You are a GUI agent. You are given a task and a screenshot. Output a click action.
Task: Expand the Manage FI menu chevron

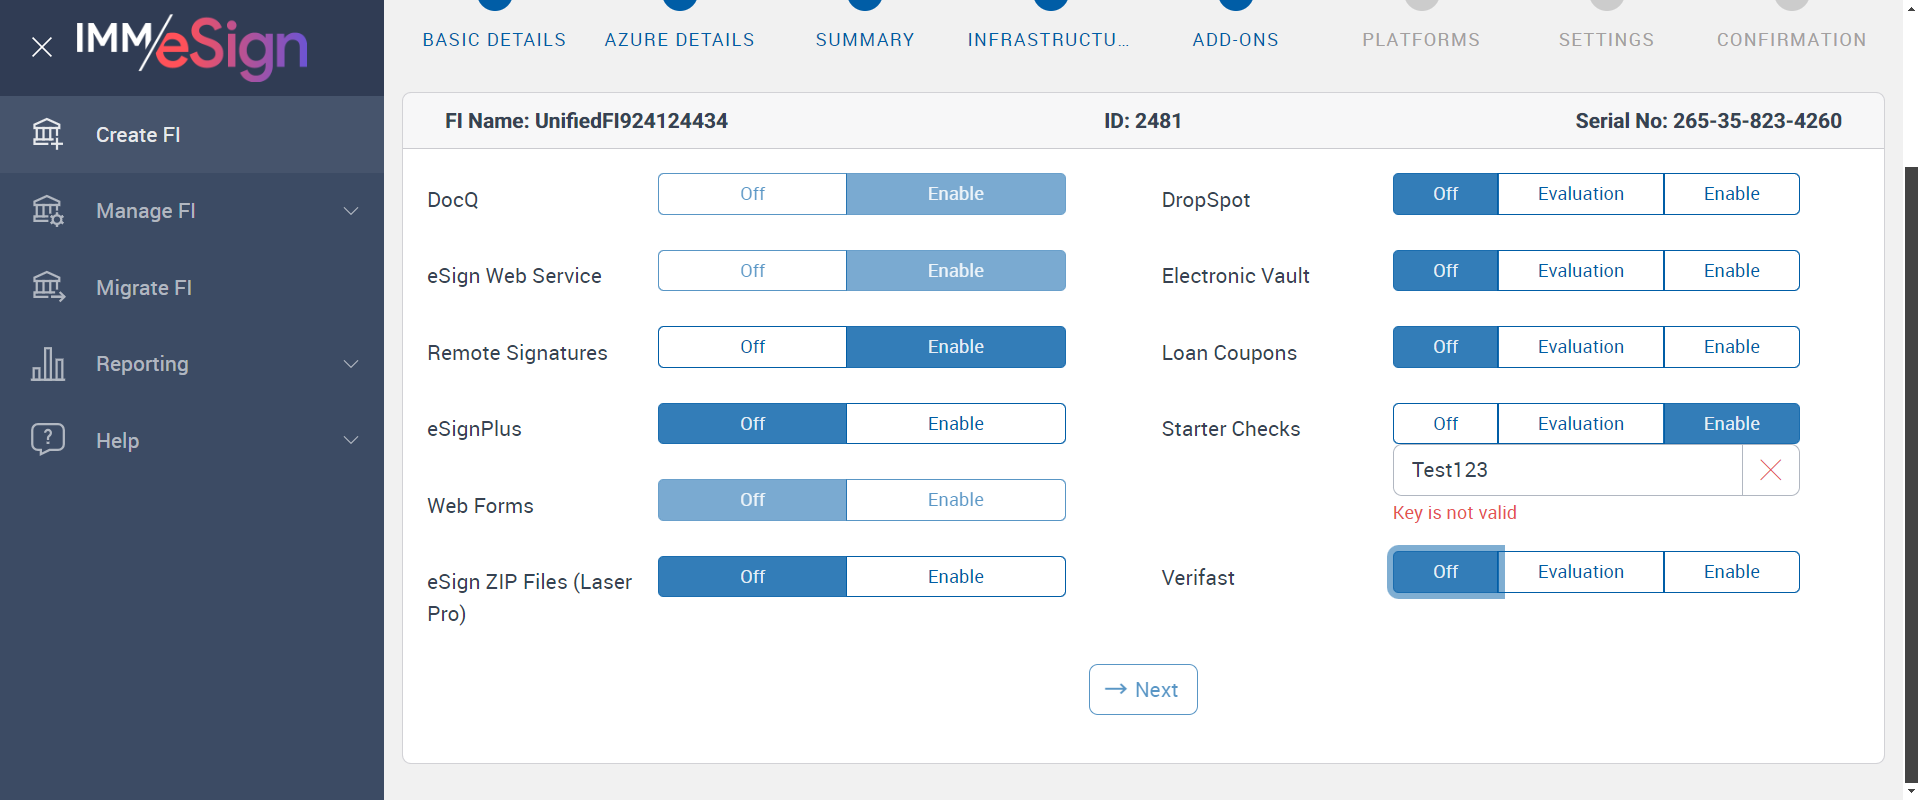click(351, 211)
